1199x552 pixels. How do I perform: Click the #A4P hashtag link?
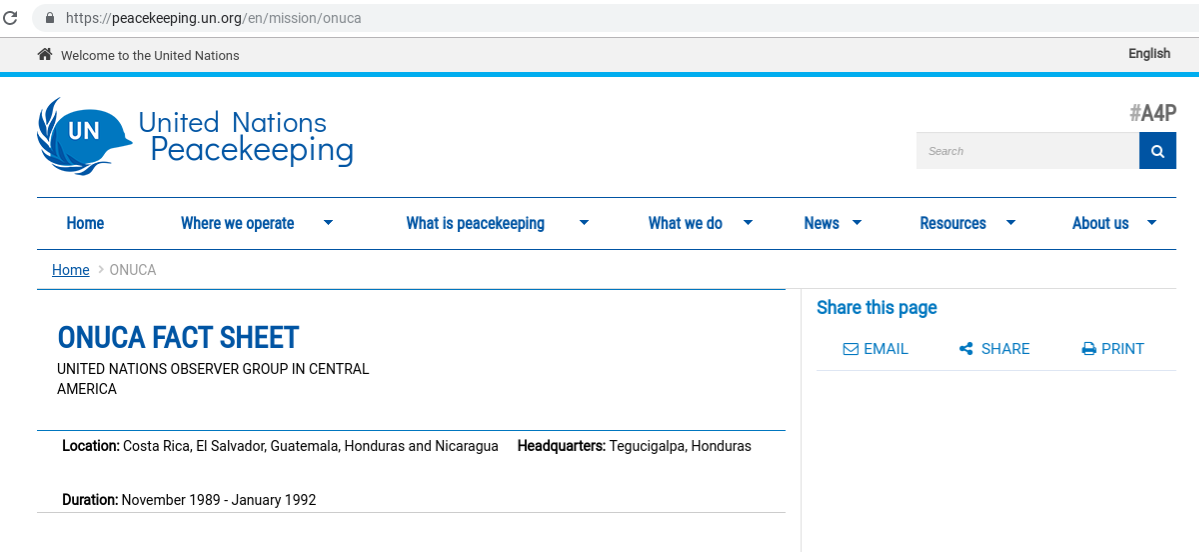coord(1152,113)
